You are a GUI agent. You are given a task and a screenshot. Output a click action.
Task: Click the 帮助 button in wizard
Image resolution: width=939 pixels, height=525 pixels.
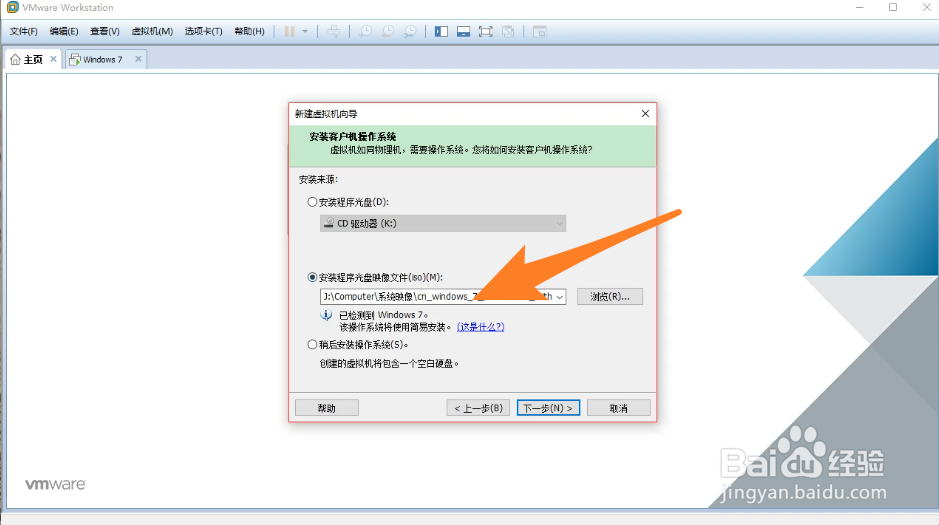click(327, 408)
